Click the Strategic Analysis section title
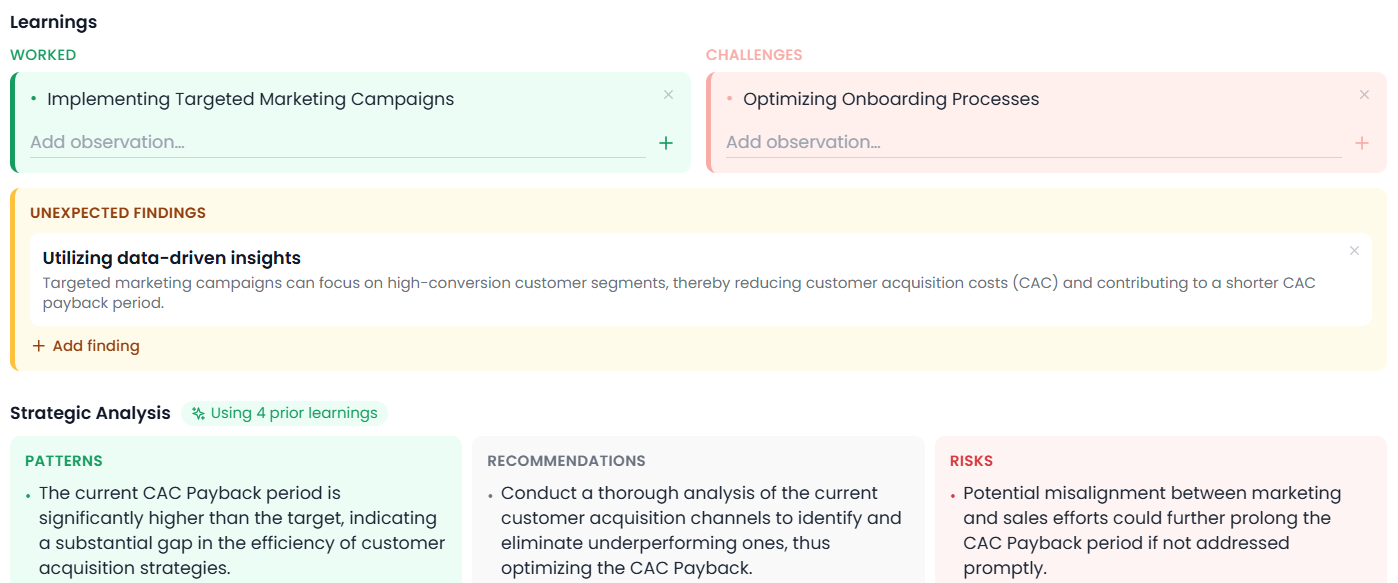Screen dimensions: 1398x583 pos(90,413)
